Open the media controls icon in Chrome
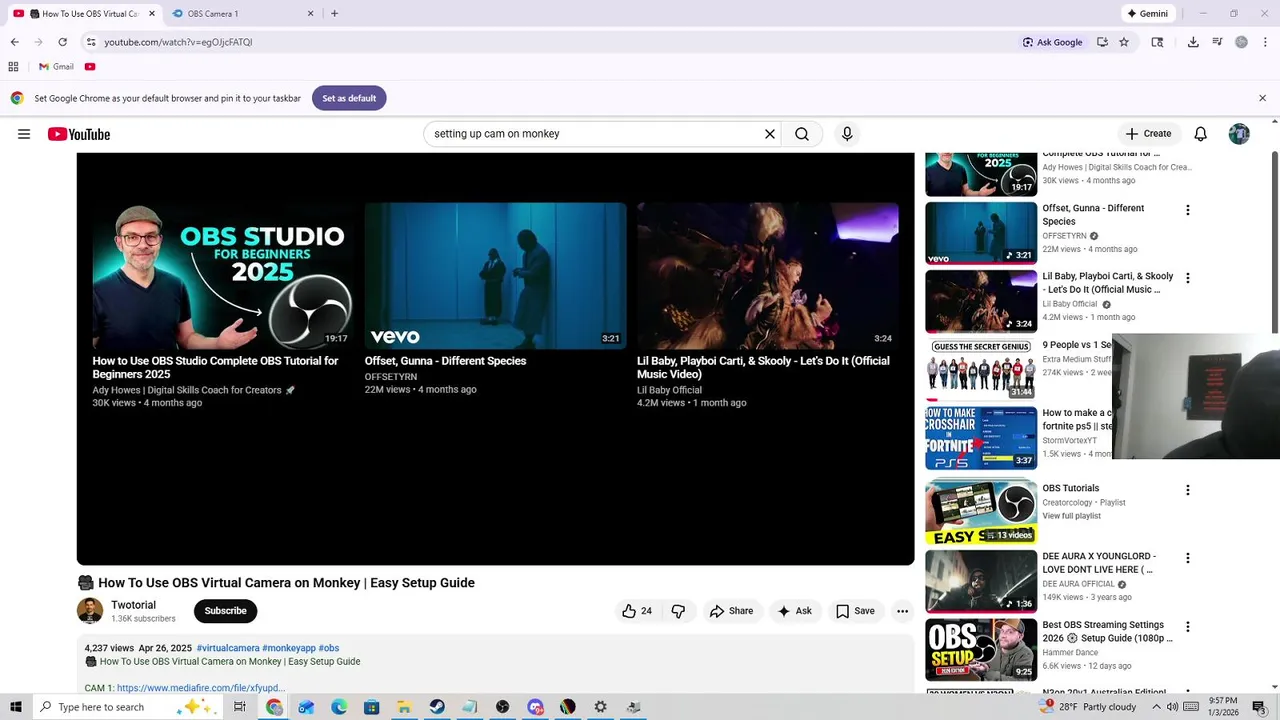The height and width of the screenshot is (720, 1280). pyautogui.click(x=1217, y=42)
